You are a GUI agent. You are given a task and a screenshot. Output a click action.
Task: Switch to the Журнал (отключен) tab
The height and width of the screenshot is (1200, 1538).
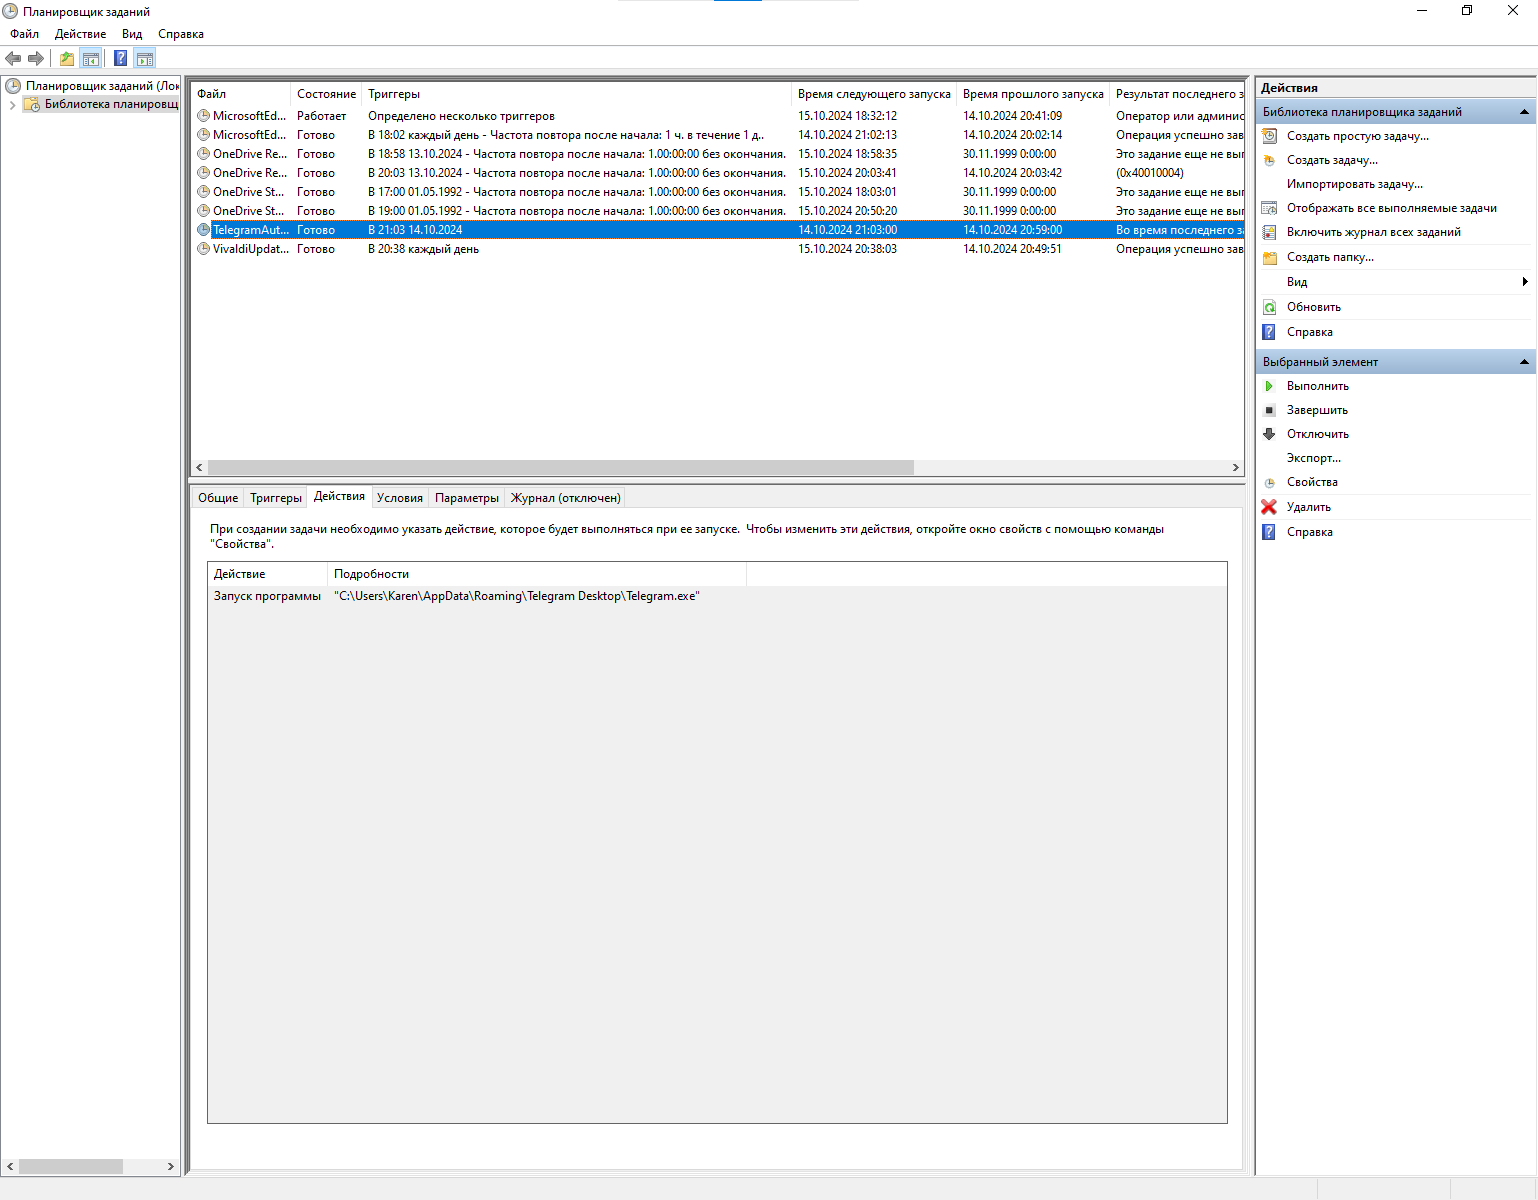(566, 498)
